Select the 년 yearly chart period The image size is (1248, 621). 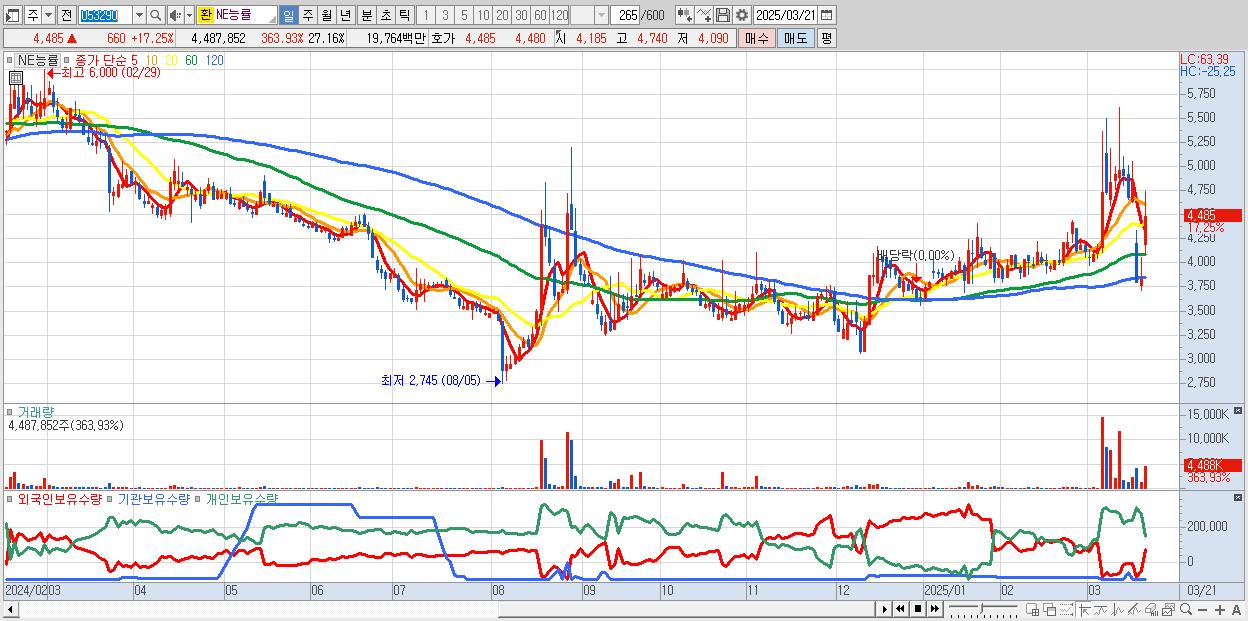click(x=345, y=15)
